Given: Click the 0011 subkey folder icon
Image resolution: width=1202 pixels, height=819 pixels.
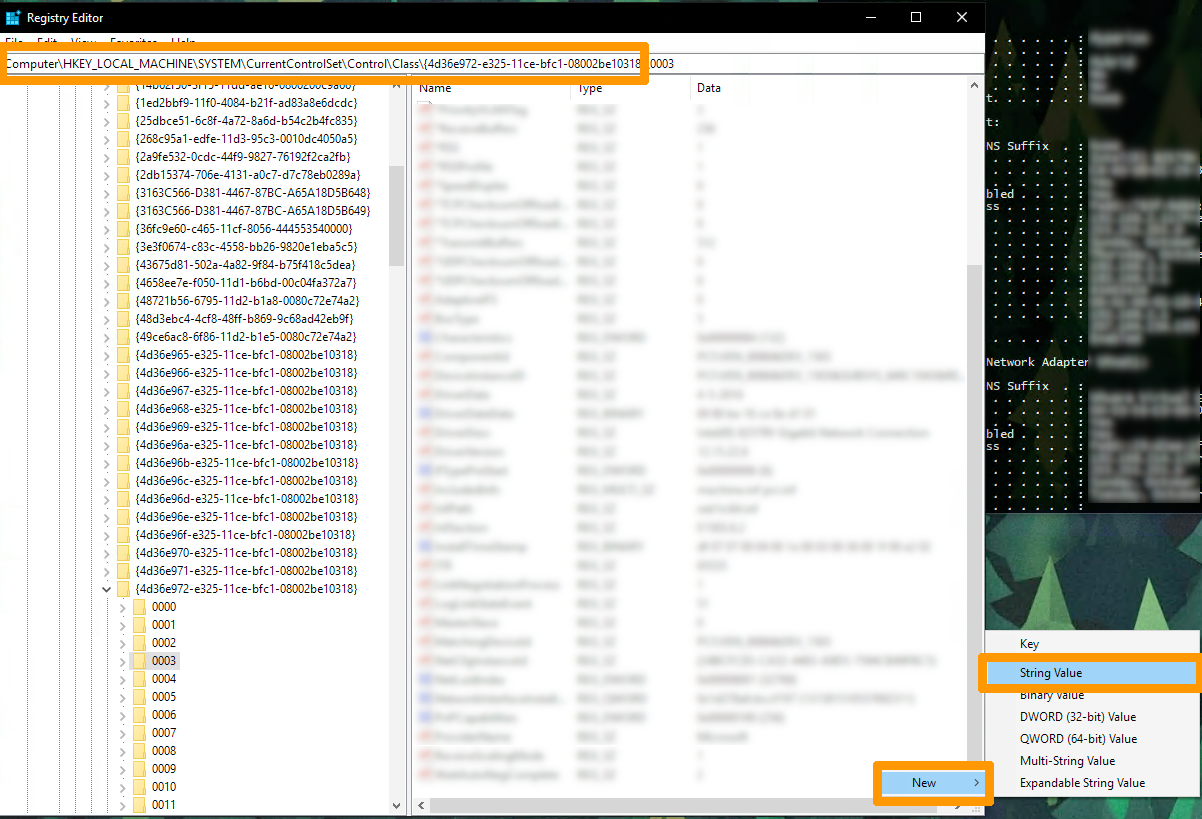Looking at the screenshot, I should click(x=140, y=805).
